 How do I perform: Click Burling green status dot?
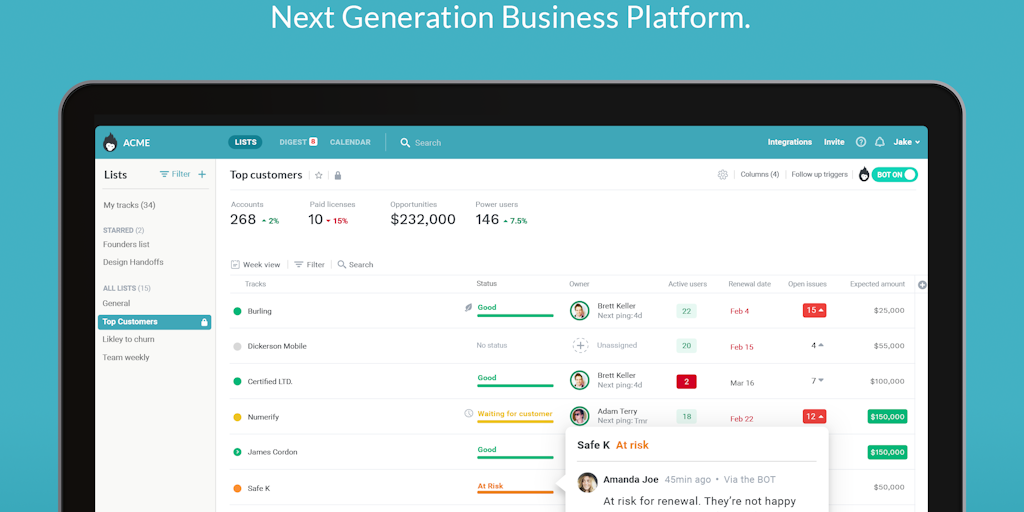[237, 312]
